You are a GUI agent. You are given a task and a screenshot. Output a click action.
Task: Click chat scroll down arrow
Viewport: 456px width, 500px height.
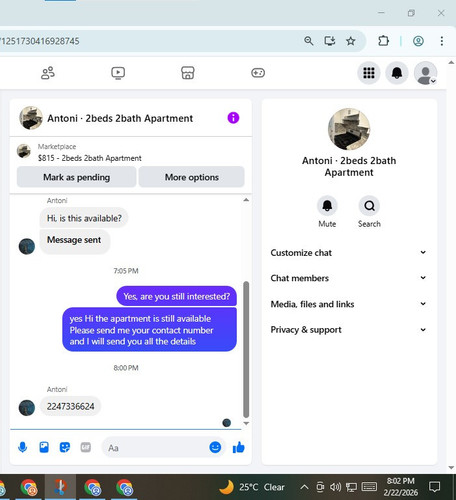click(246, 423)
